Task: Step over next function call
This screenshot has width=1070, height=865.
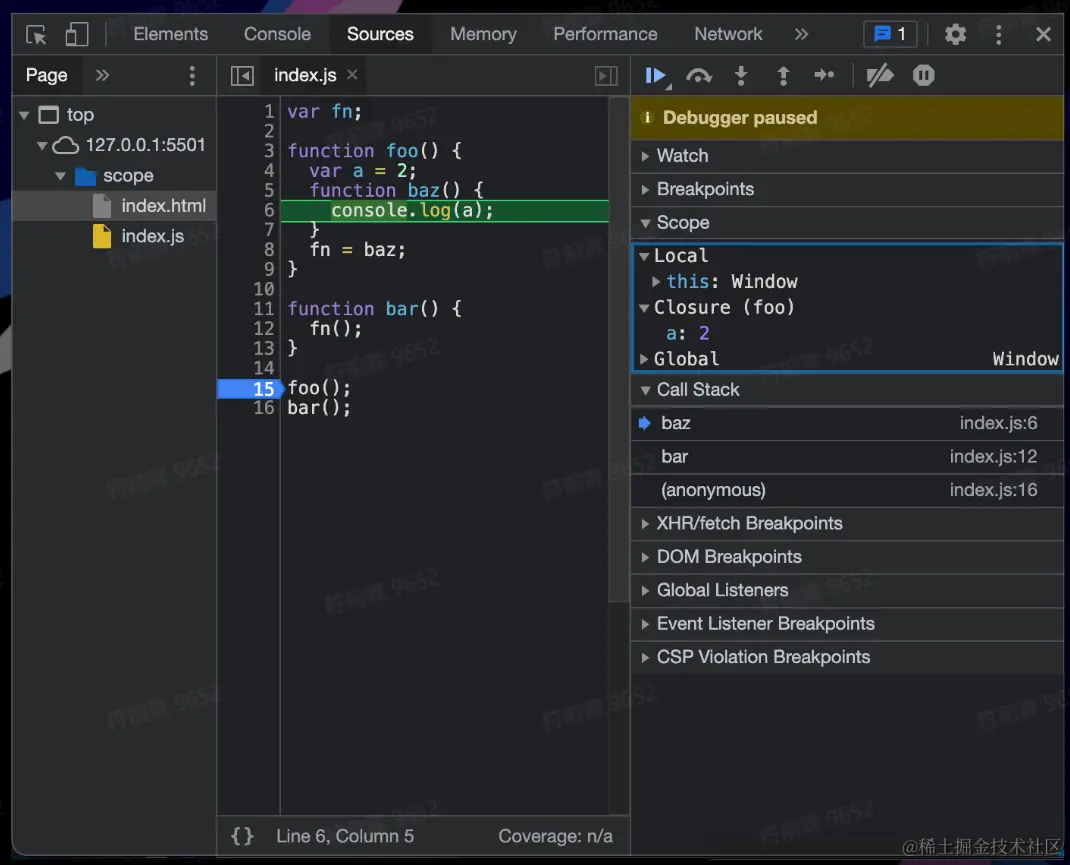Action: (x=698, y=76)
